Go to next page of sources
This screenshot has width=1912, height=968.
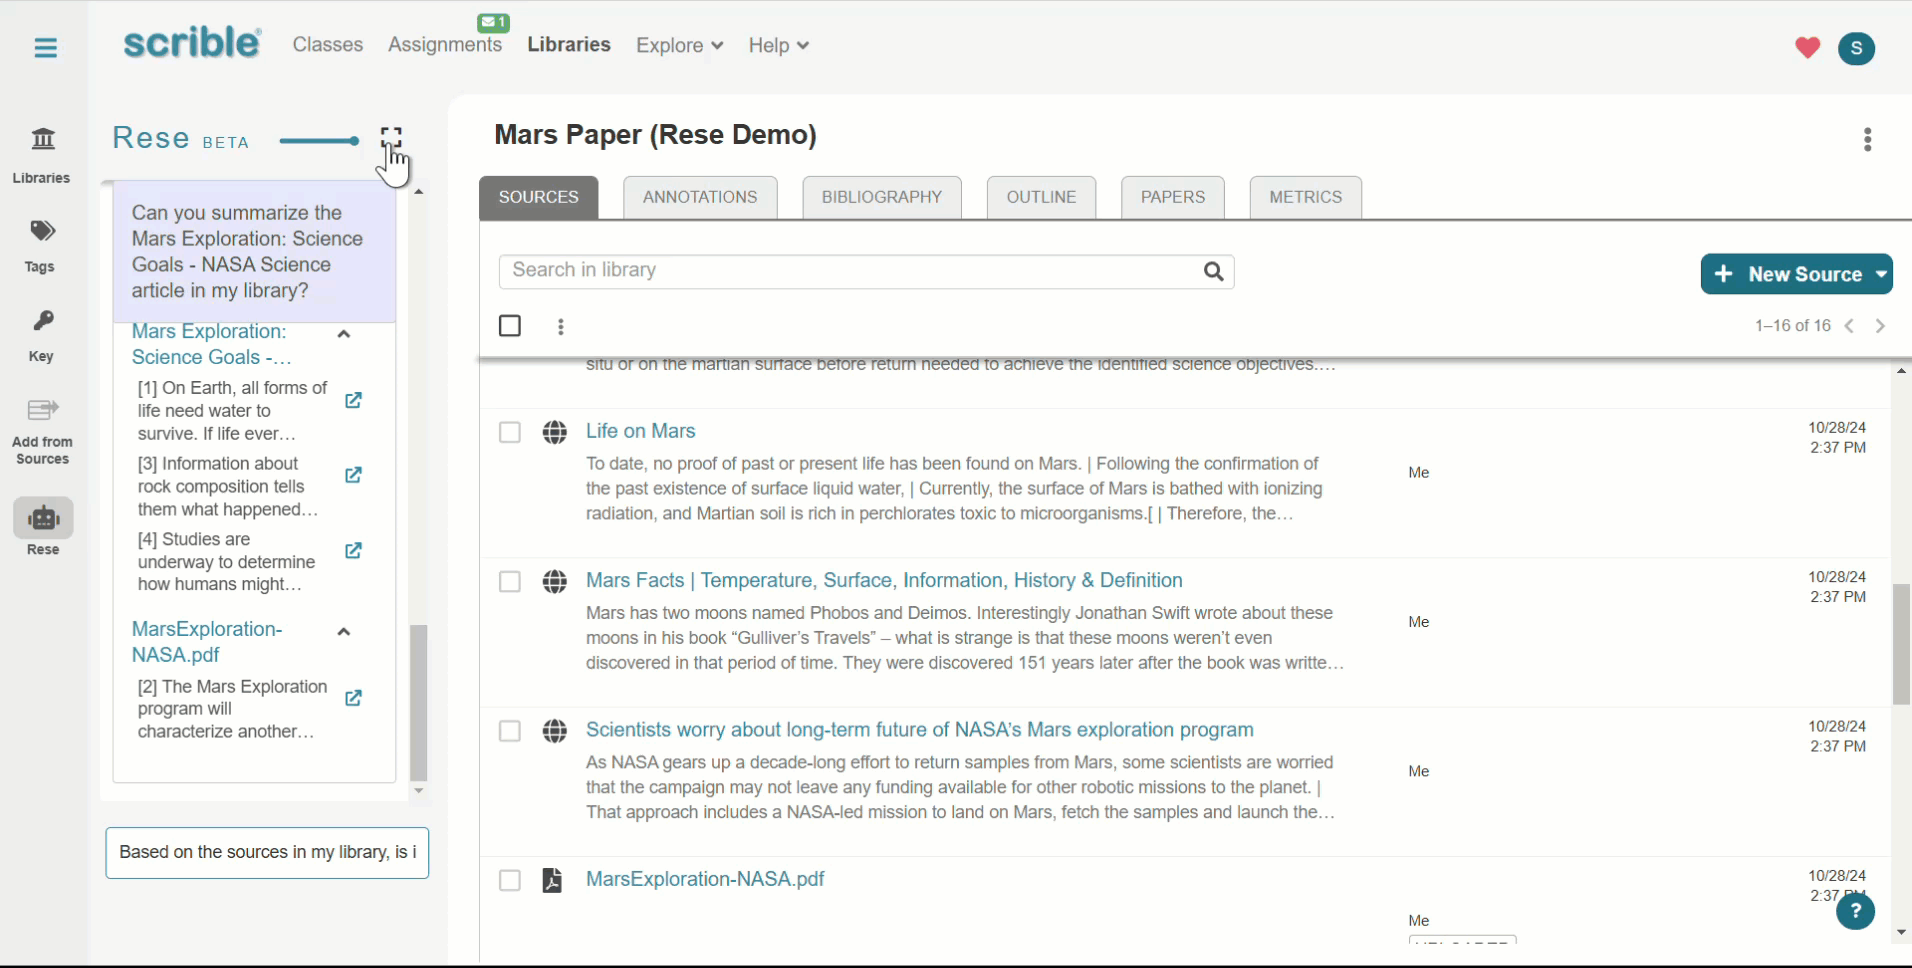click(1880, 326)
